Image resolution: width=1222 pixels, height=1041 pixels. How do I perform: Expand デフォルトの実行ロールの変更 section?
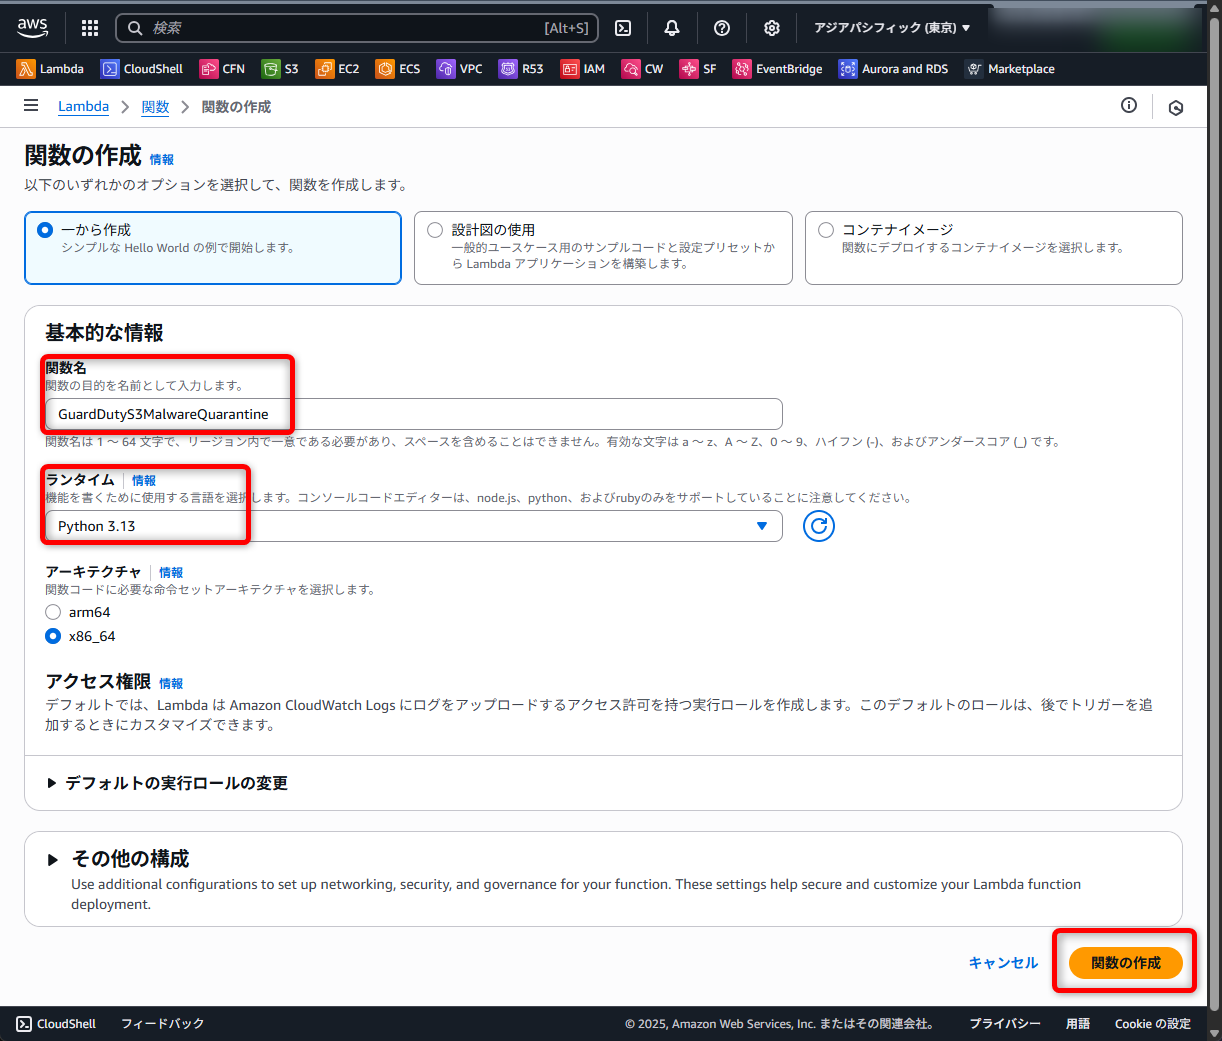pos(168,783)
